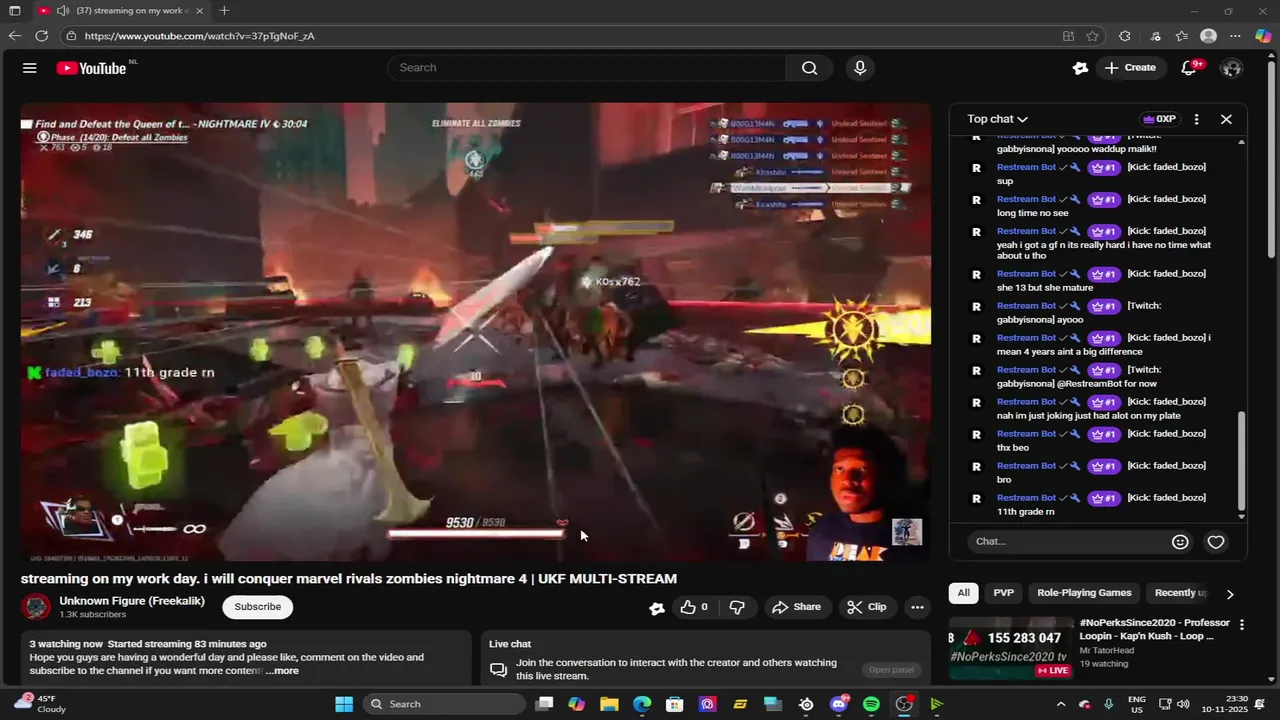This screenshot has height=720, width=1280.
Task: Click the taskbar Search box
Action: point(443,704)
